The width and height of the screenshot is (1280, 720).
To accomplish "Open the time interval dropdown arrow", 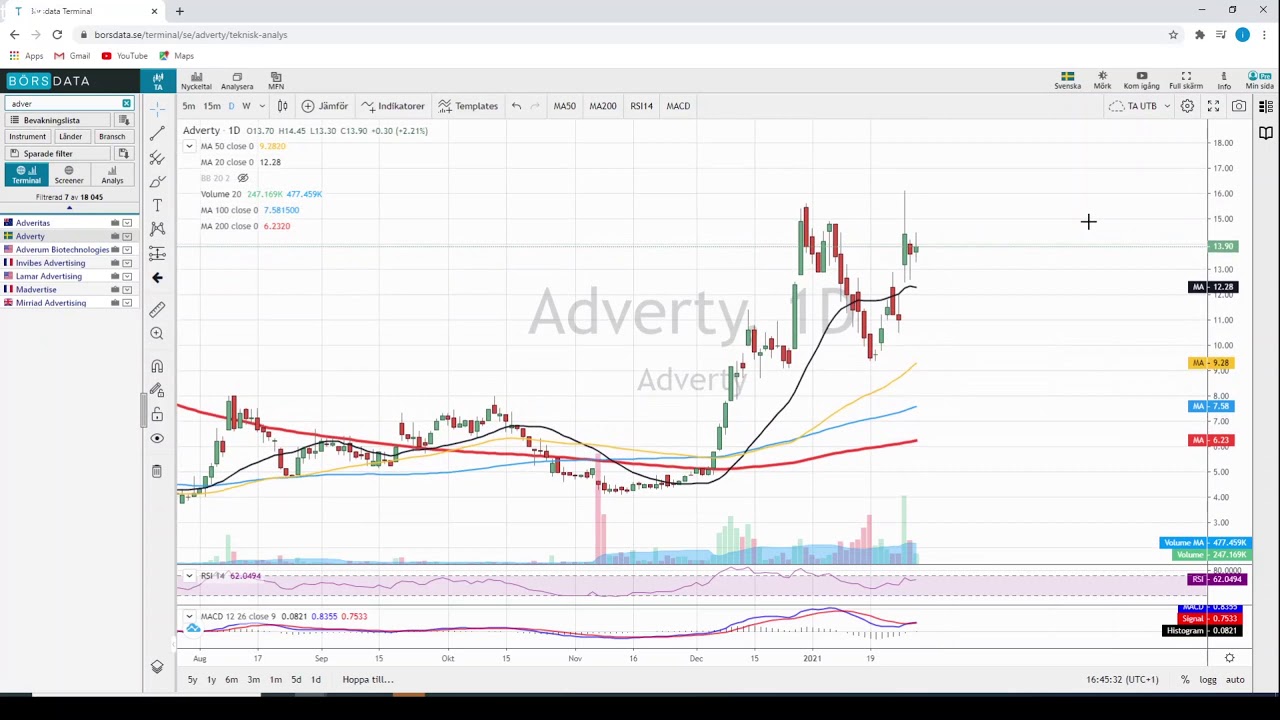I will [262, 106].
